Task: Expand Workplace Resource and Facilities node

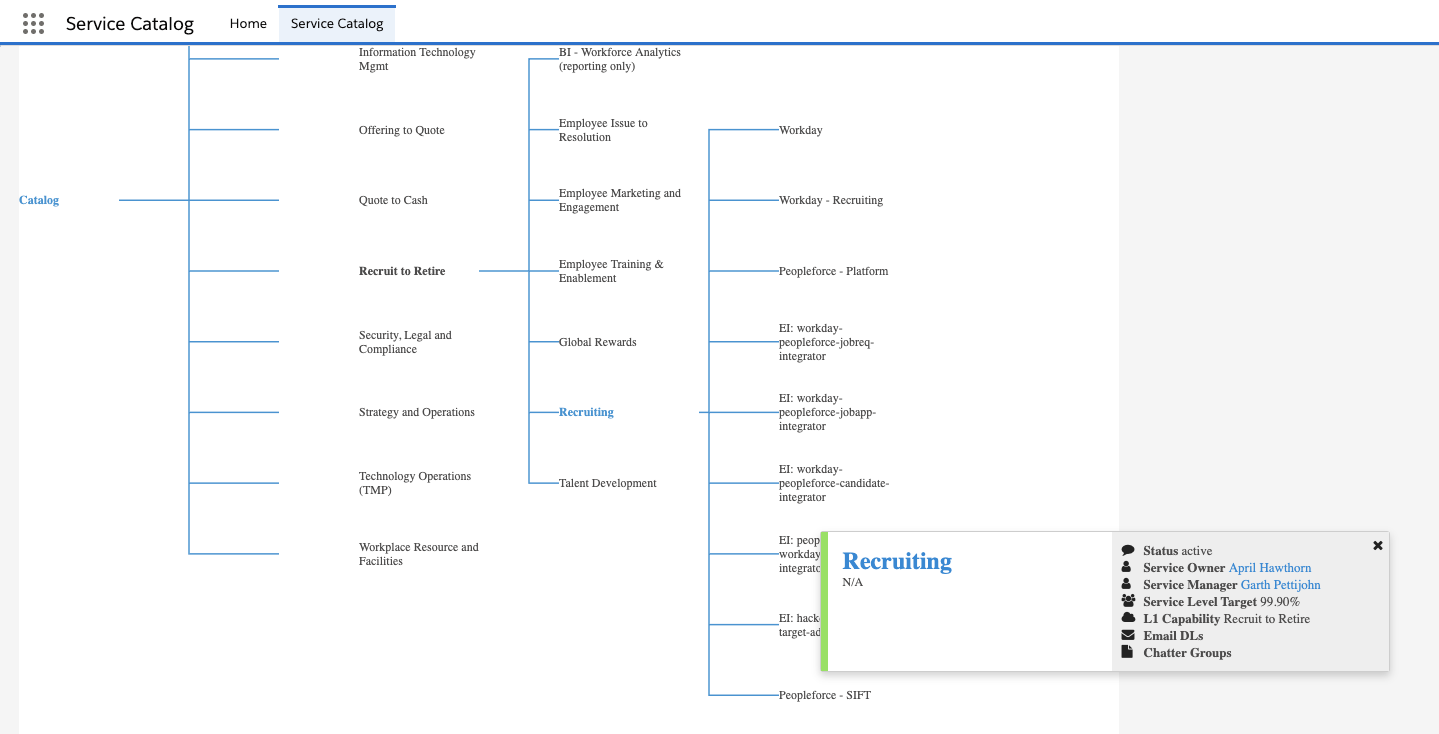Action: click(x=419, y=554)
